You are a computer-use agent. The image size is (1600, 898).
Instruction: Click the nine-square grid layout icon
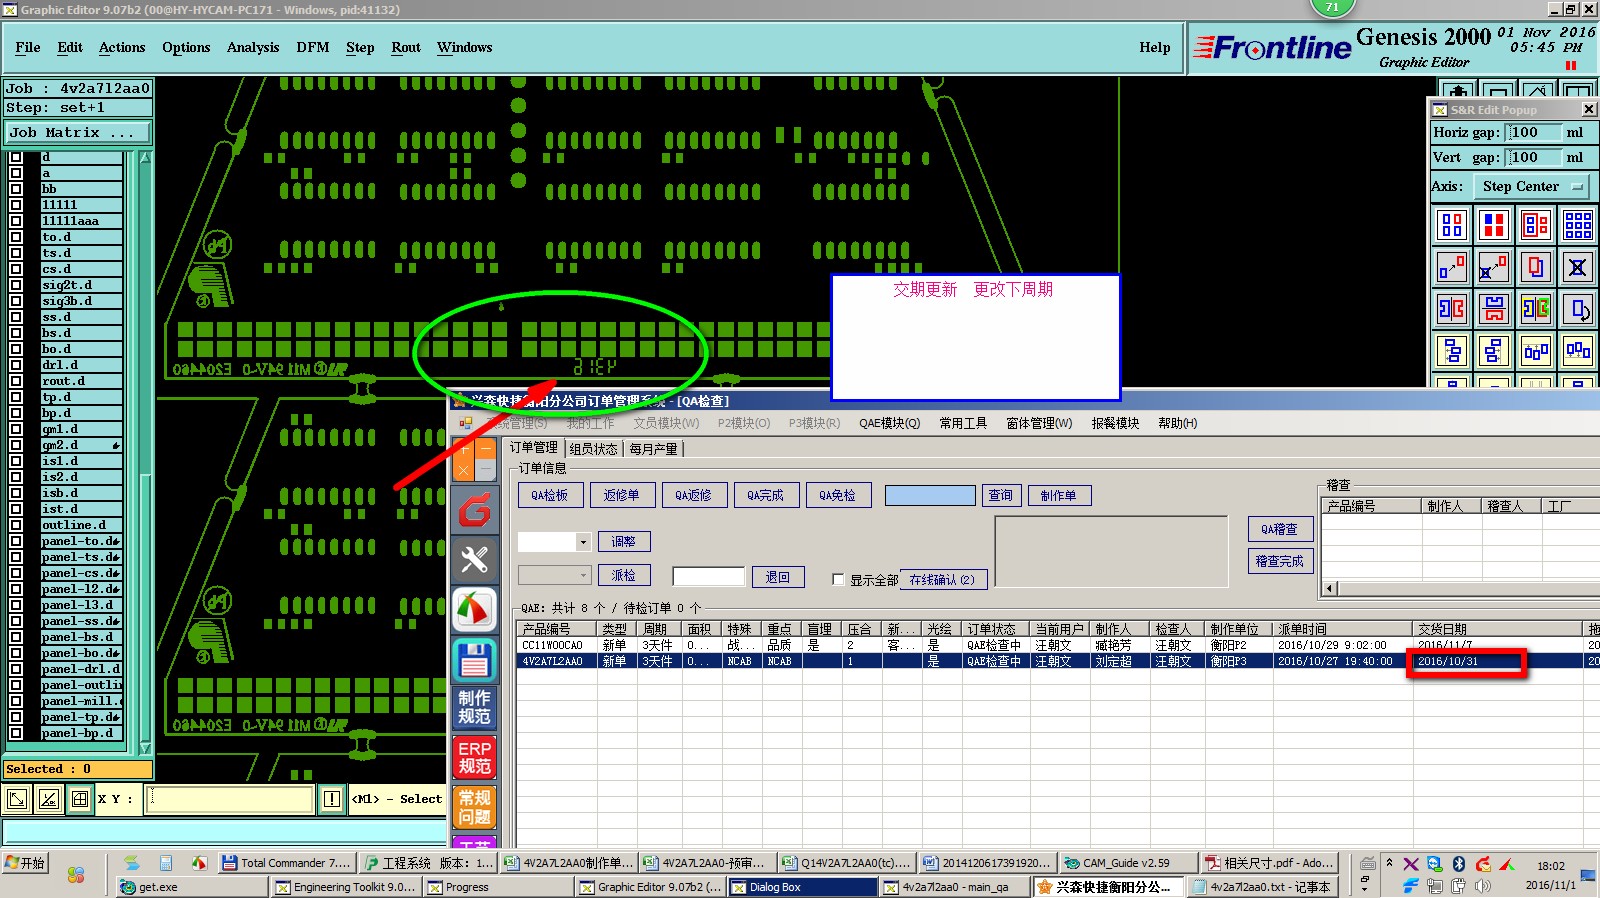pos(1578,225)
